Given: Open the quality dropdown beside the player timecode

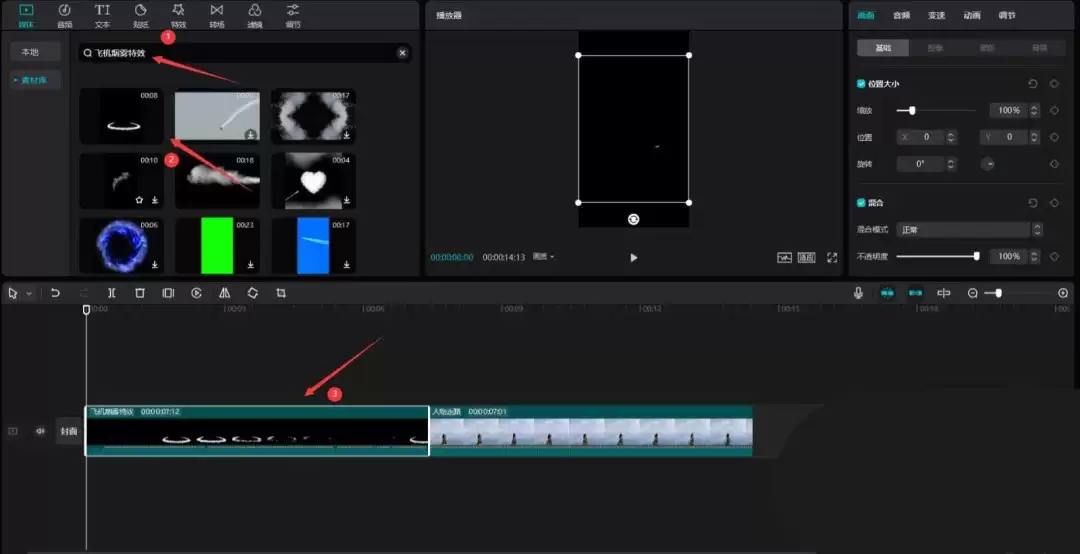Looking at the screenshot, I should pos(543,257).
